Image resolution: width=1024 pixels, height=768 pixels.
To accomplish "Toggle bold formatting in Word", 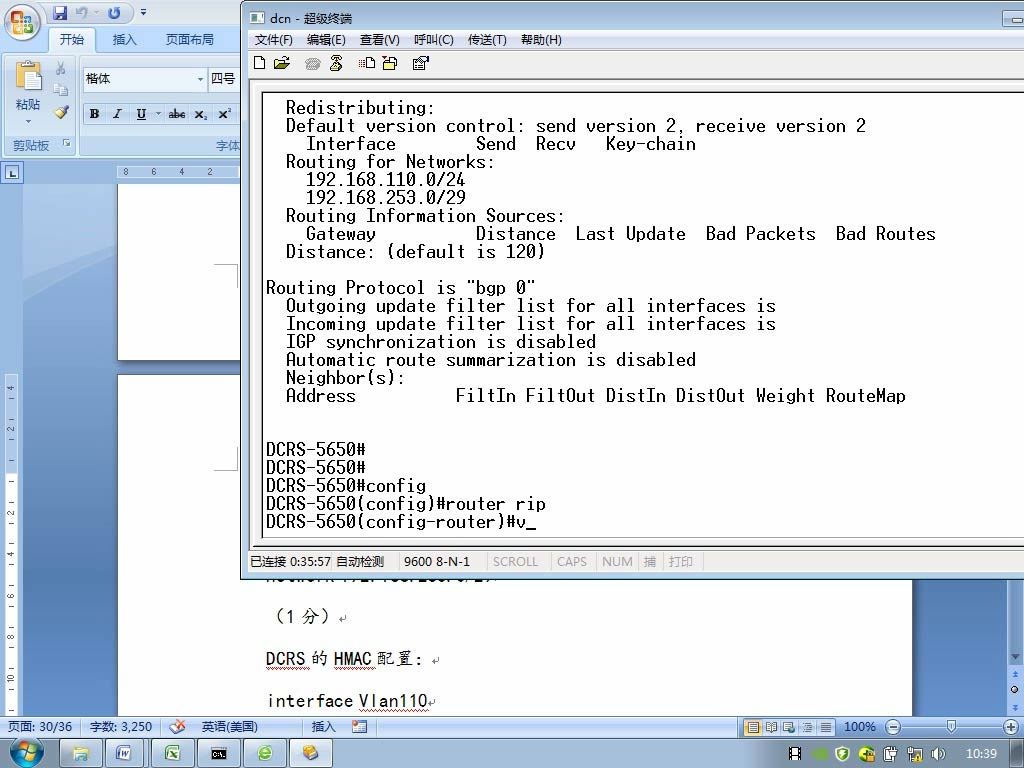I will [95, 114].
